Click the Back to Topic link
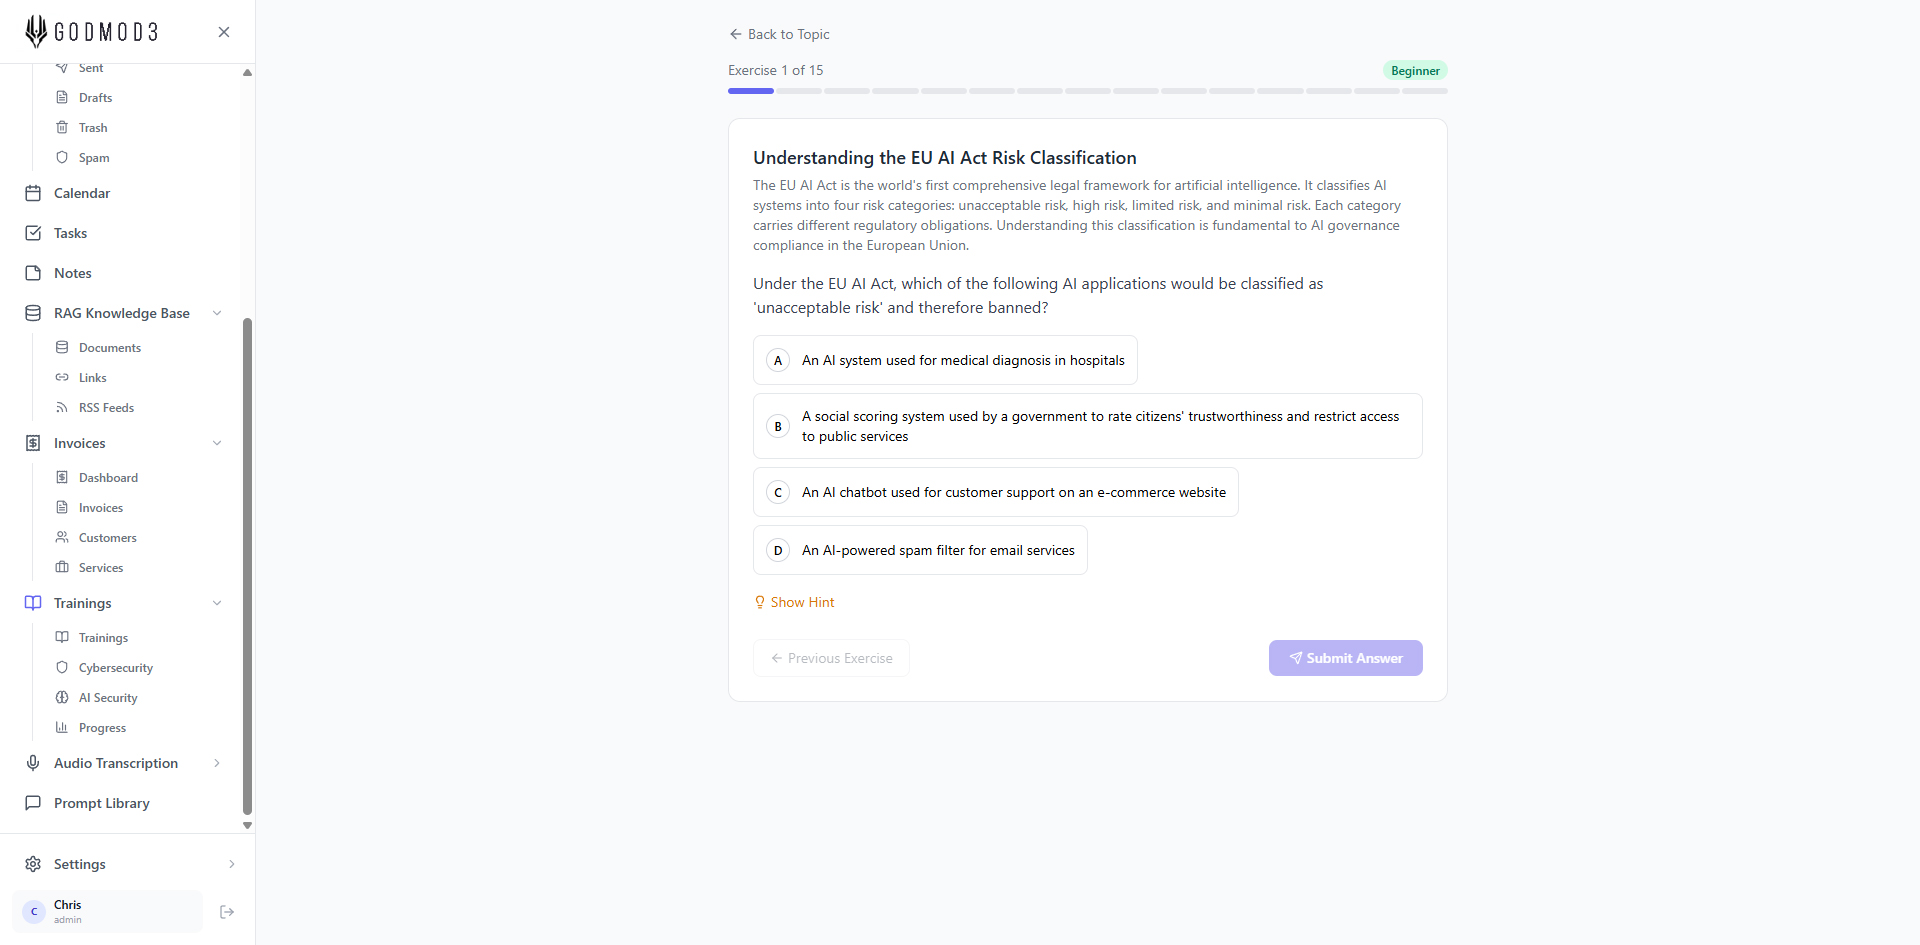1920x945 pixels. point(780,34)
